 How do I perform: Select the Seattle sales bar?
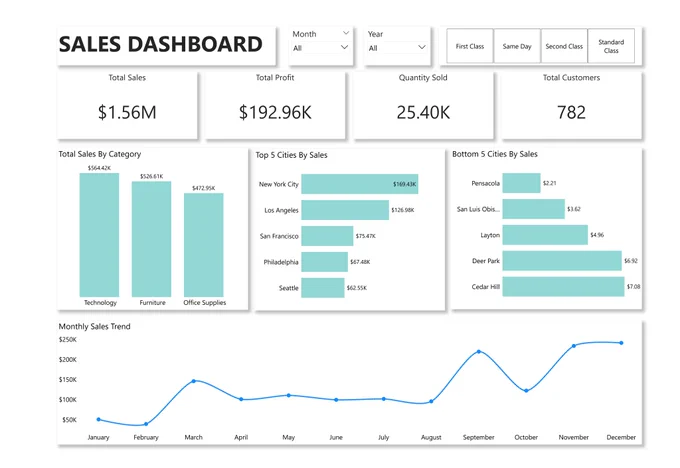[323, 288]
